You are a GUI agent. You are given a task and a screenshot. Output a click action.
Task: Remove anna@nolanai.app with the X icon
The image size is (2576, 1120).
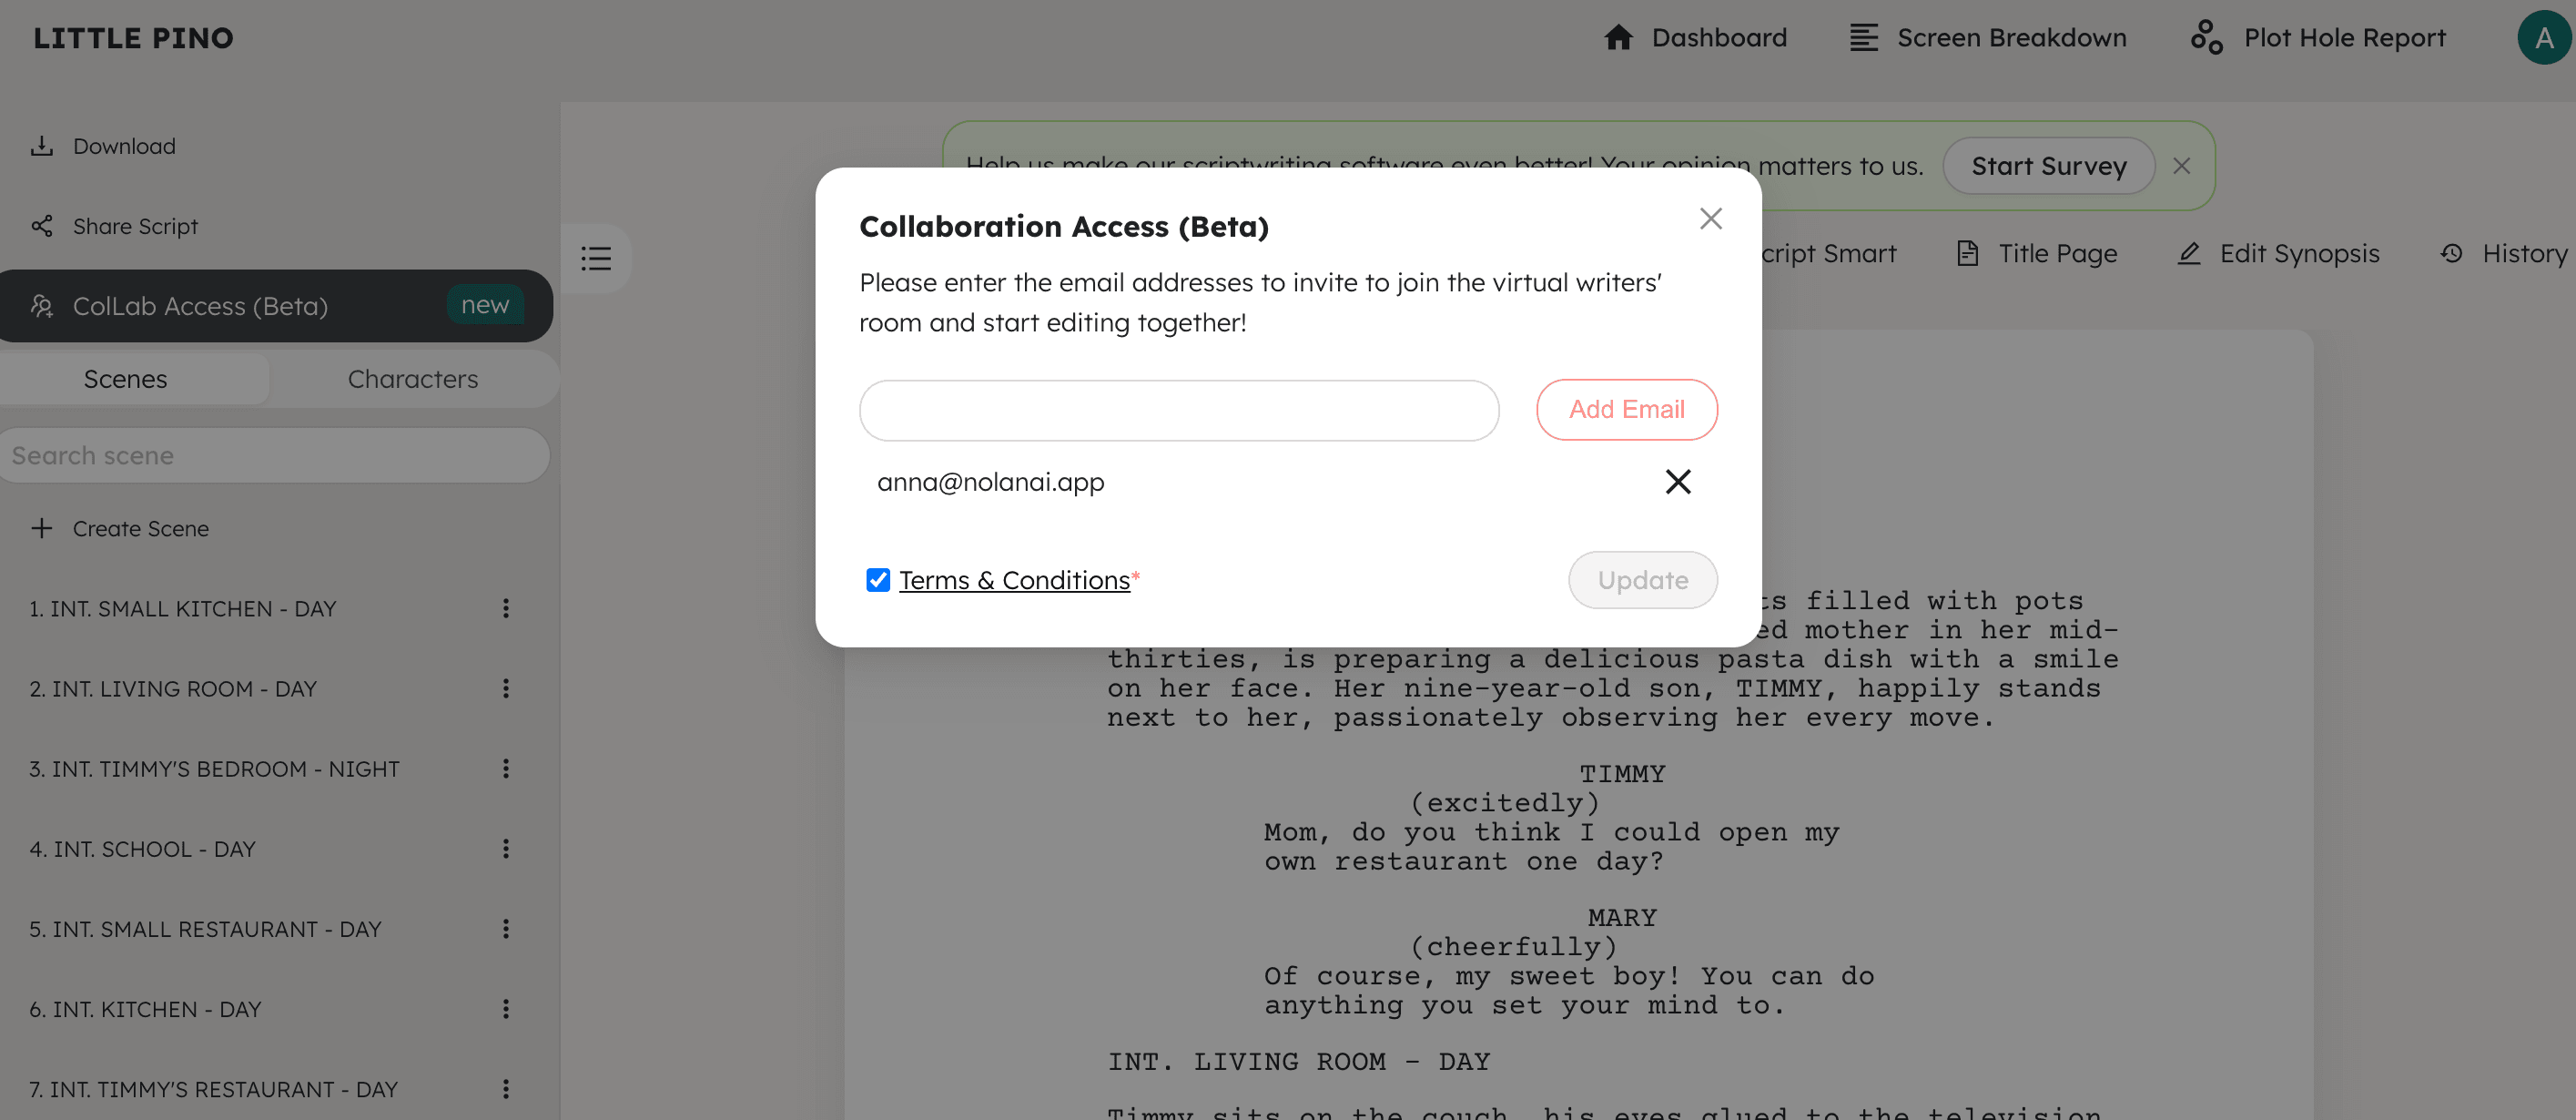click(x=1678, y=481)
